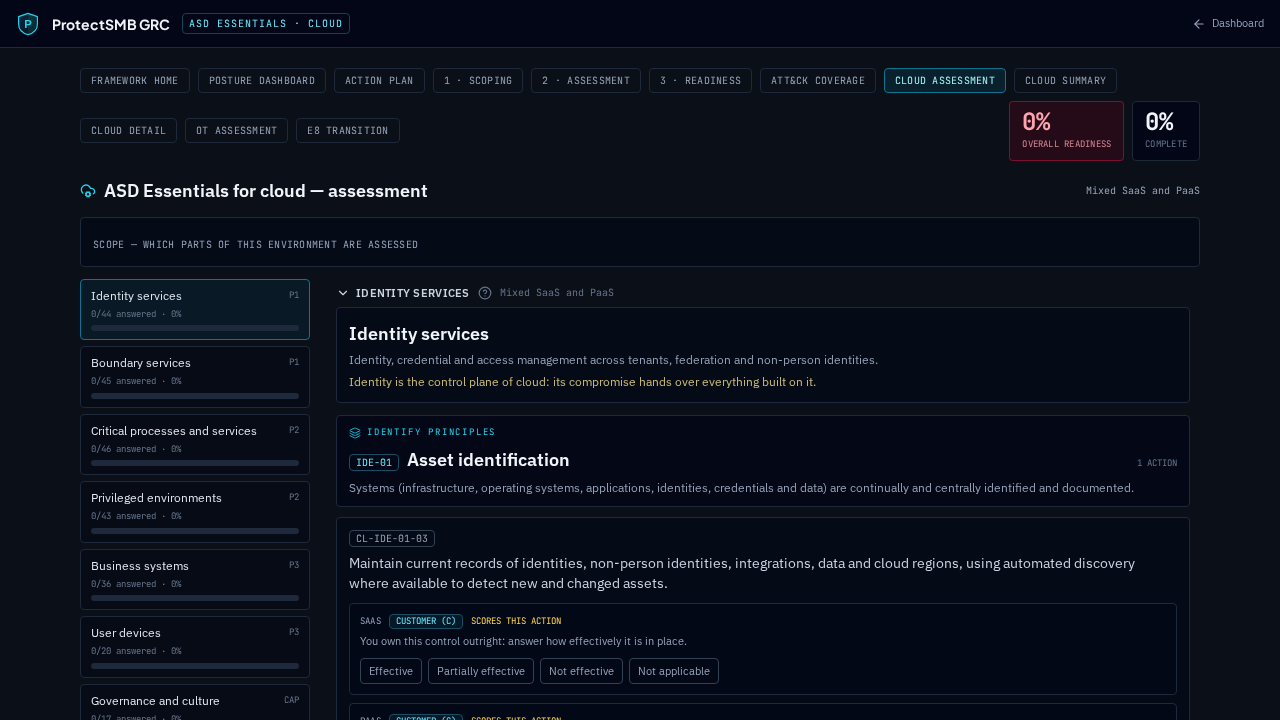Select the Not effective answer option

[x=581, y=671]
